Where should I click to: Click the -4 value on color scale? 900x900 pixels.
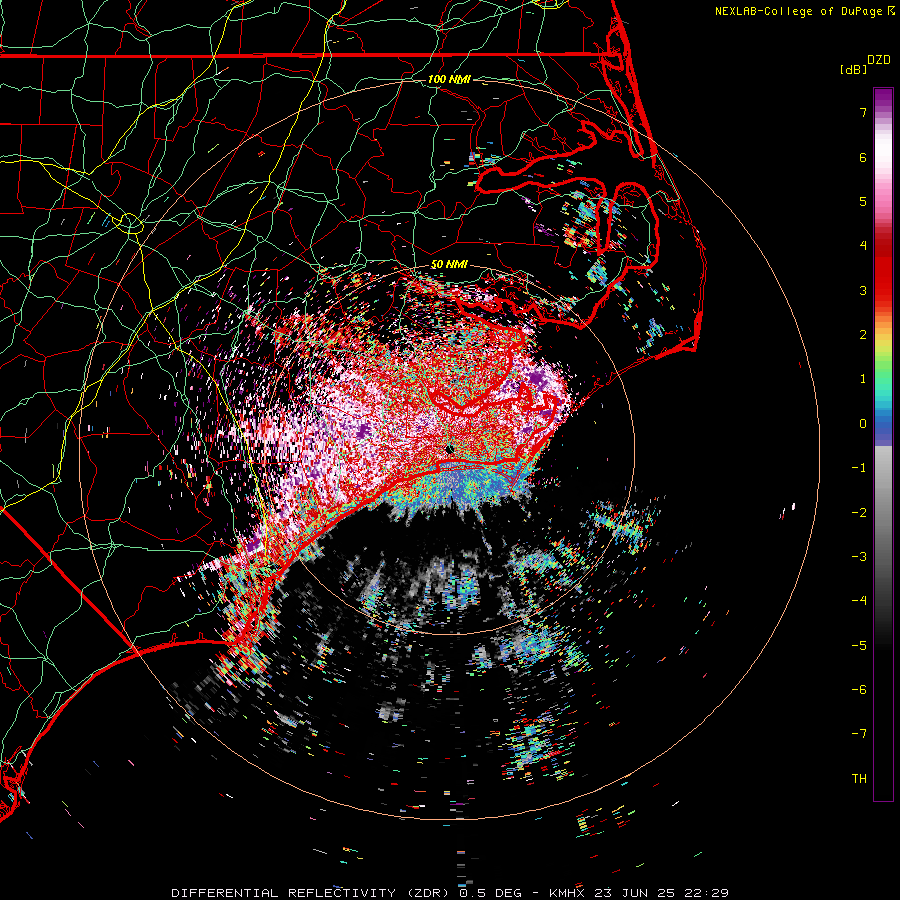859,601
